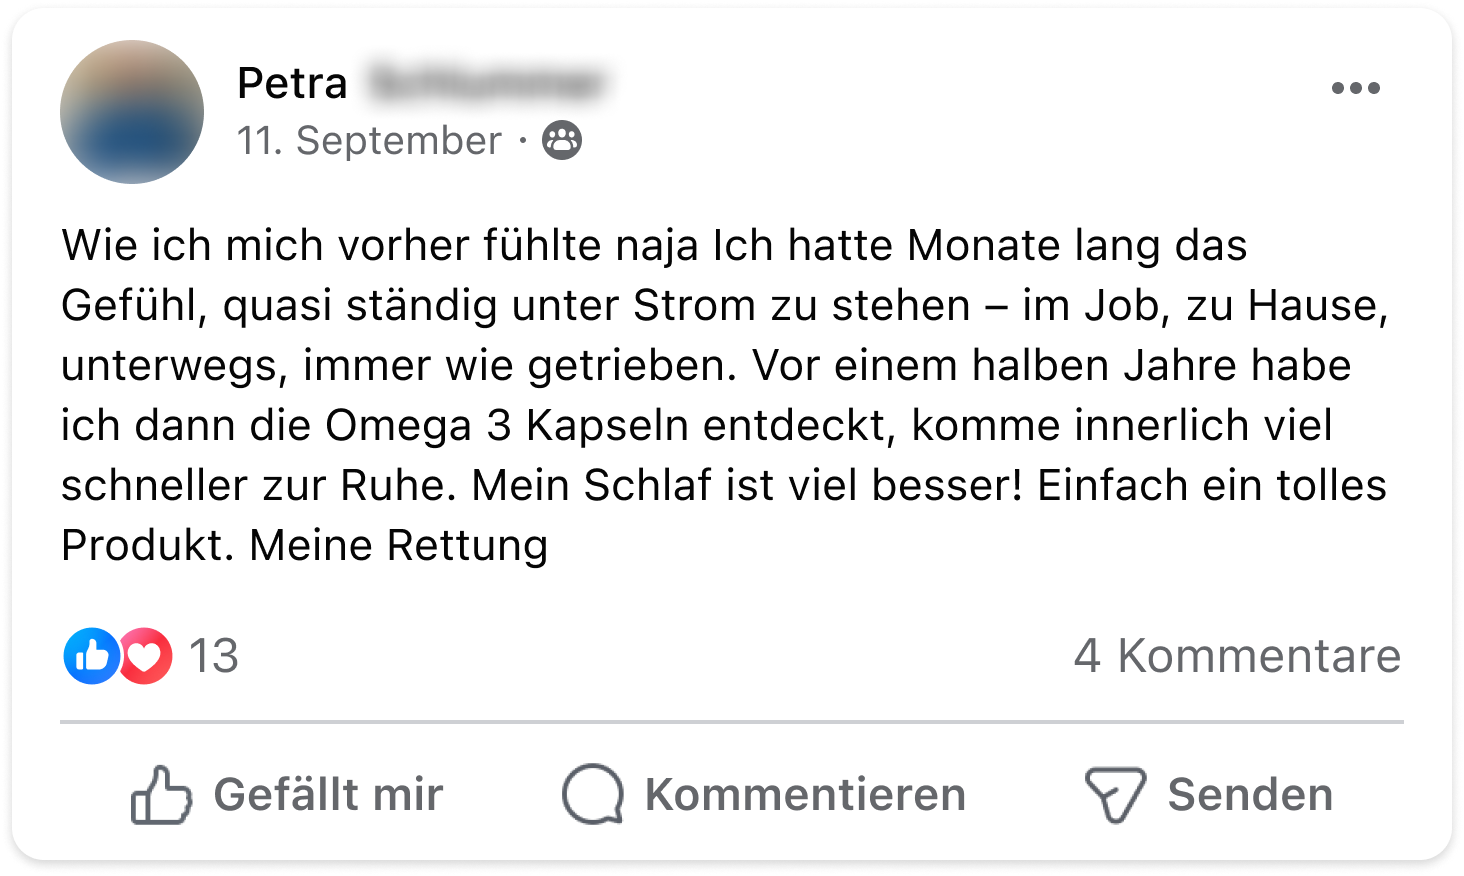Click the thumbs-up outline icon for liking
This screenshot has width=1464, height=876.
pos(160,795)
